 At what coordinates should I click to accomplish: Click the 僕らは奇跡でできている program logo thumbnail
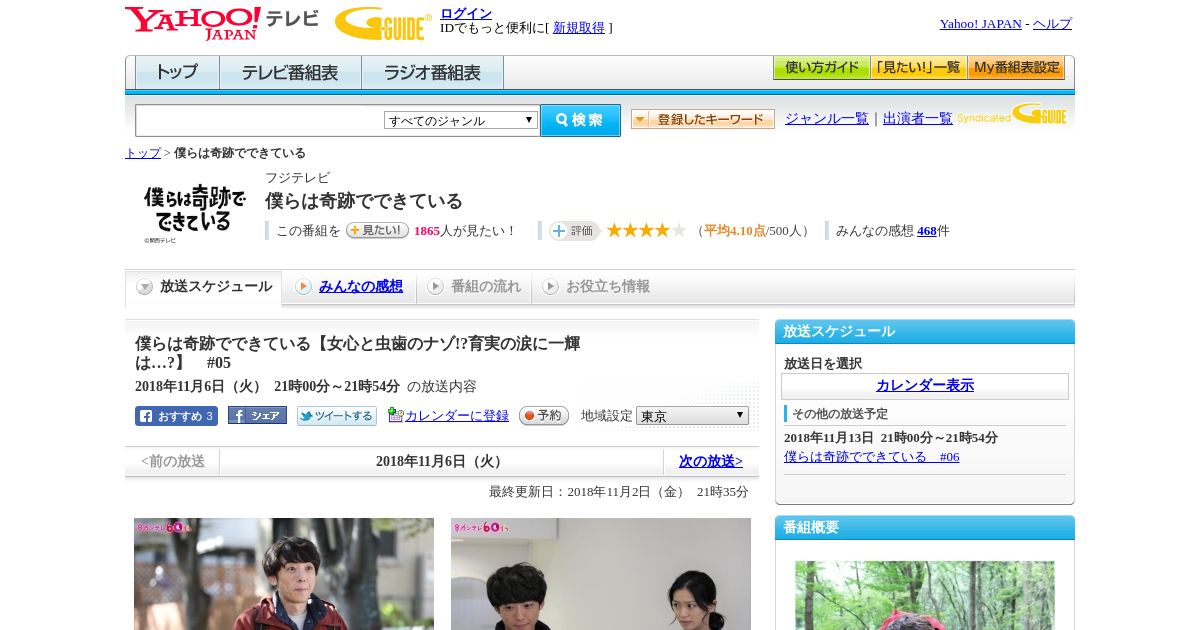(x=194, y=211)
